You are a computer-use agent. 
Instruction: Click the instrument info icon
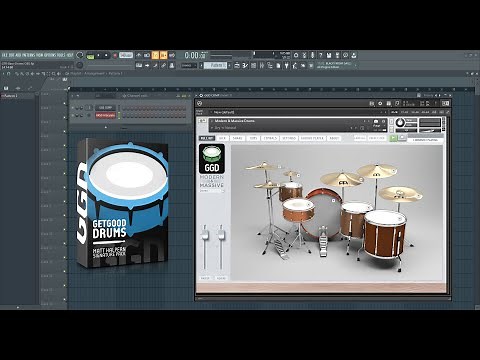pyautogui.click(x=383, y=121)
